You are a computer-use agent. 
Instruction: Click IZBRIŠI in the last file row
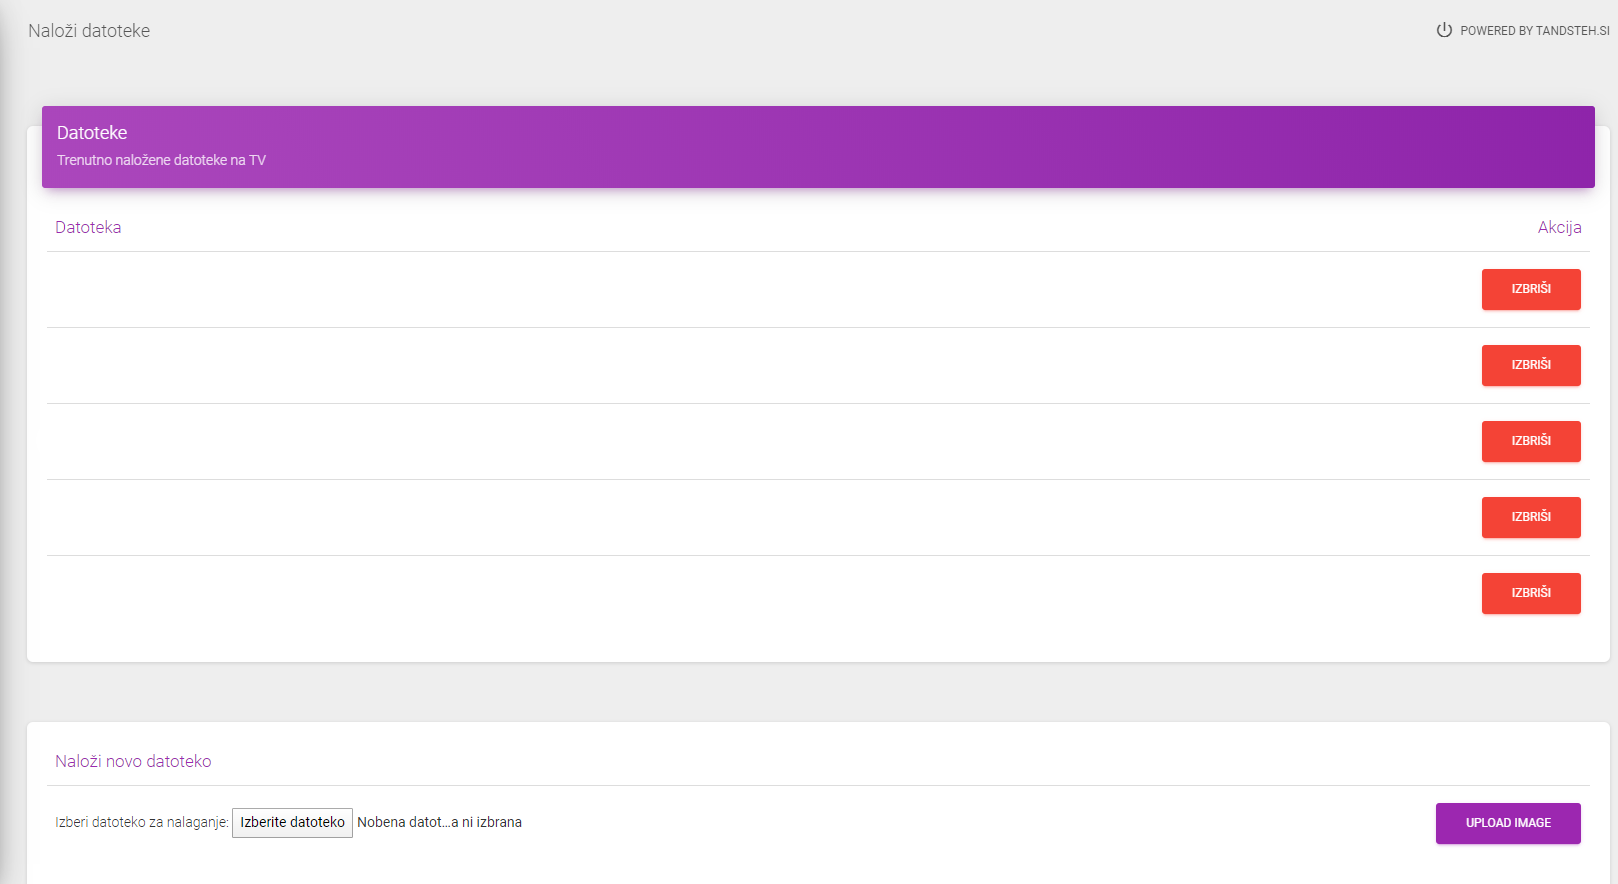coord(1530,593)
